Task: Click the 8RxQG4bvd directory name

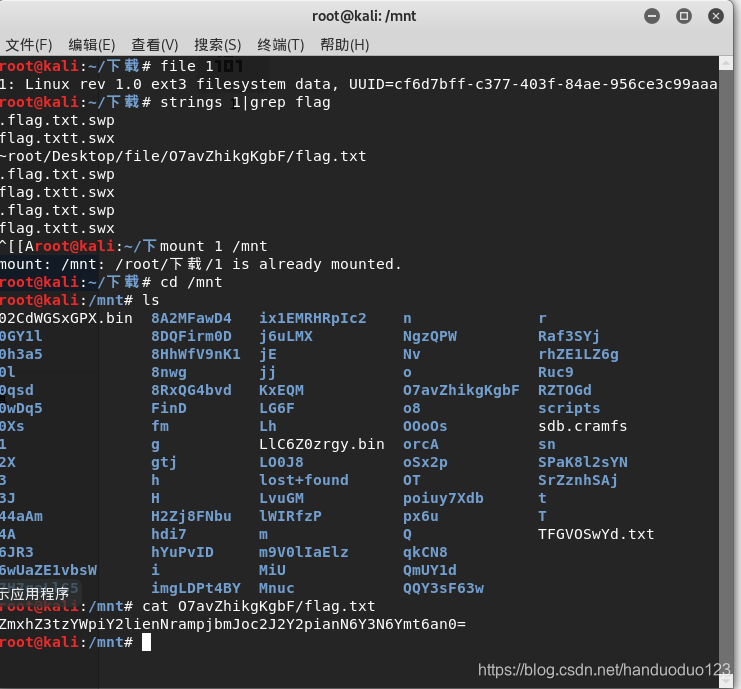Action: (x=191, y=390)
